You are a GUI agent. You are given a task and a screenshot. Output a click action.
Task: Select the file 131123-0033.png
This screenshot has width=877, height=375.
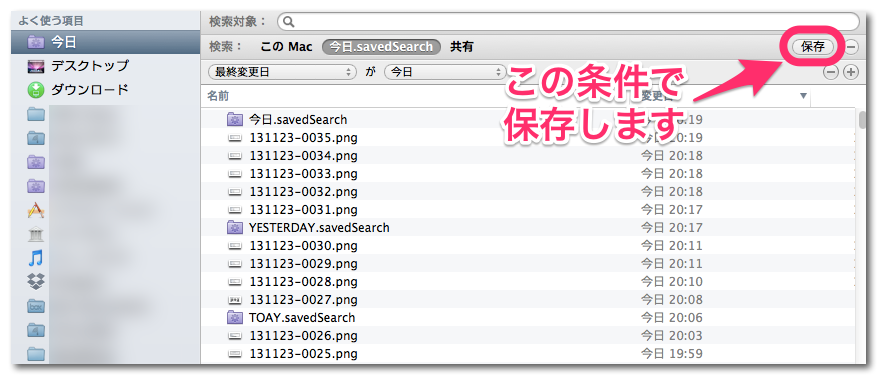303,174
